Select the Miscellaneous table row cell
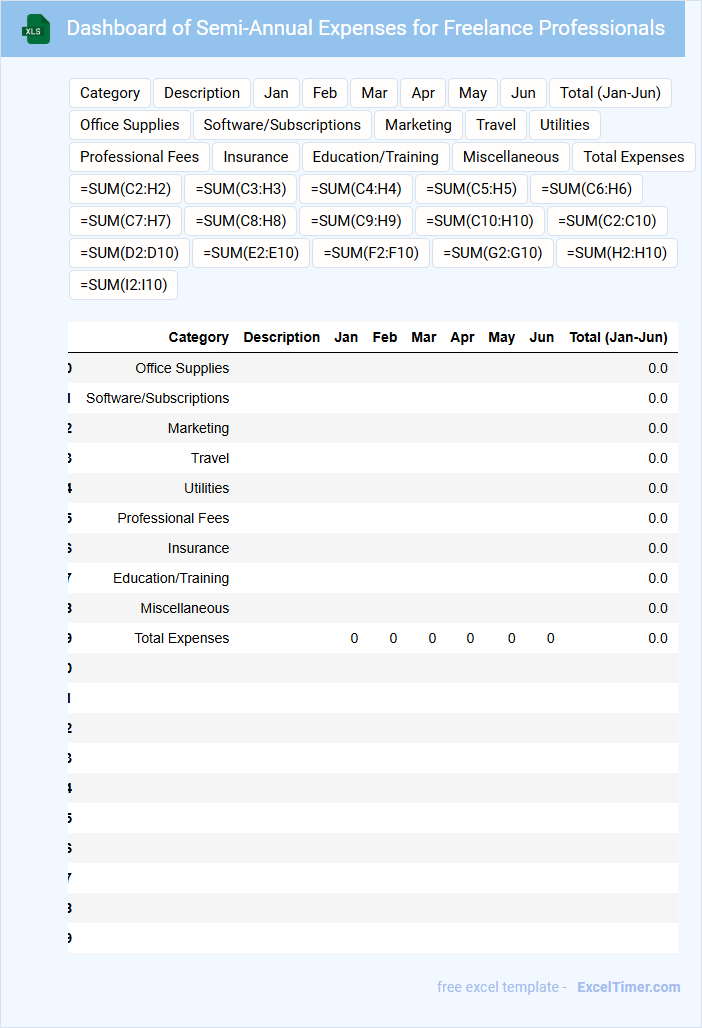 pos(185,608)
